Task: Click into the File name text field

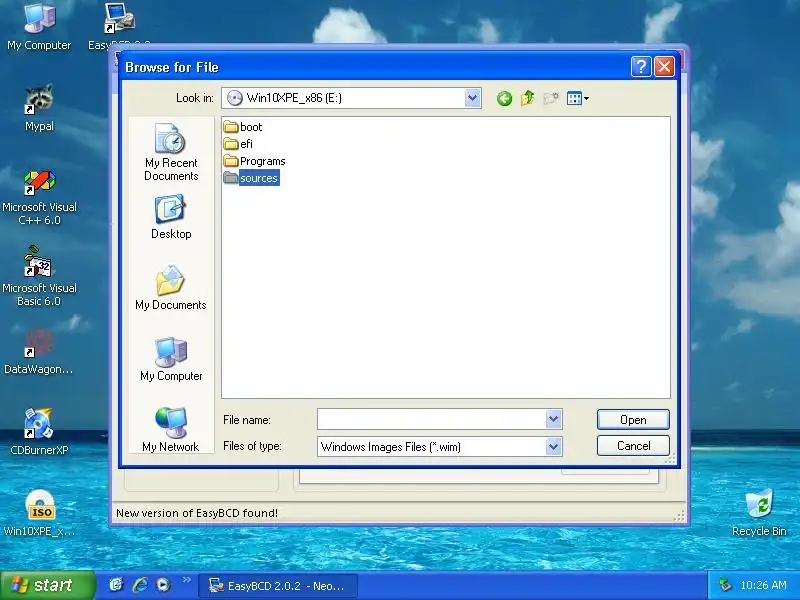Action: coord(432,419)
